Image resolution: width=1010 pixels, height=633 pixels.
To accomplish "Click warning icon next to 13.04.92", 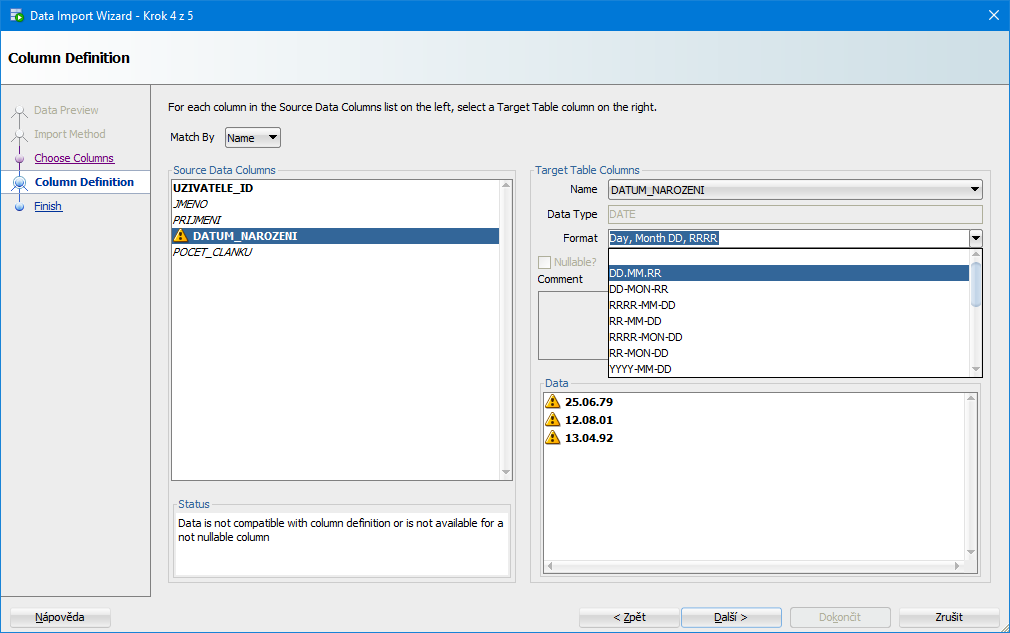I will click(x=553, y=437).
